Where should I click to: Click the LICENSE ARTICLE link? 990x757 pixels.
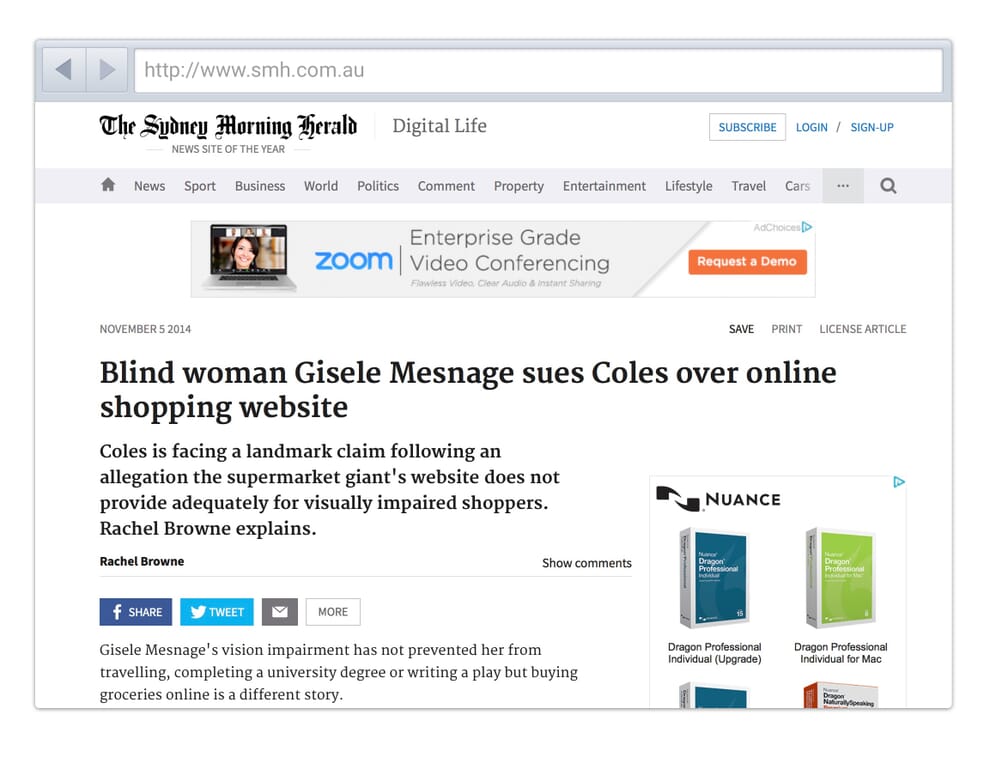point(862,329)
